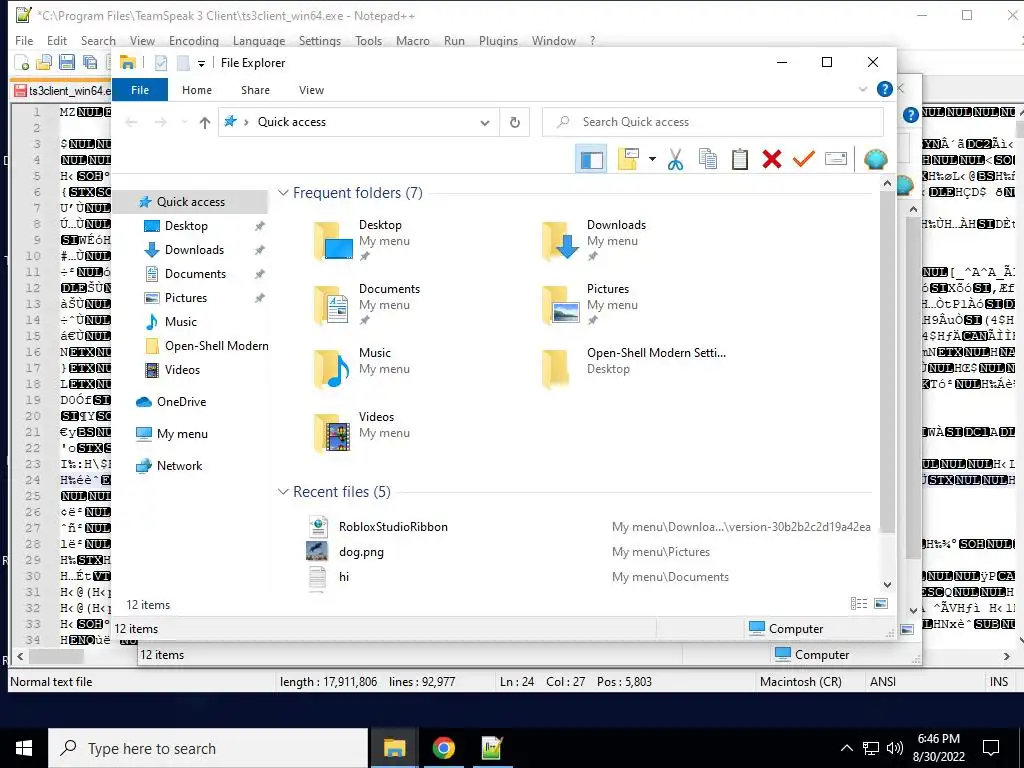The width and height of the screenshot is (1024, 768).
Task: Select My menu in the navigation pane
Action: pyautogui.click(x=182, y=434)
